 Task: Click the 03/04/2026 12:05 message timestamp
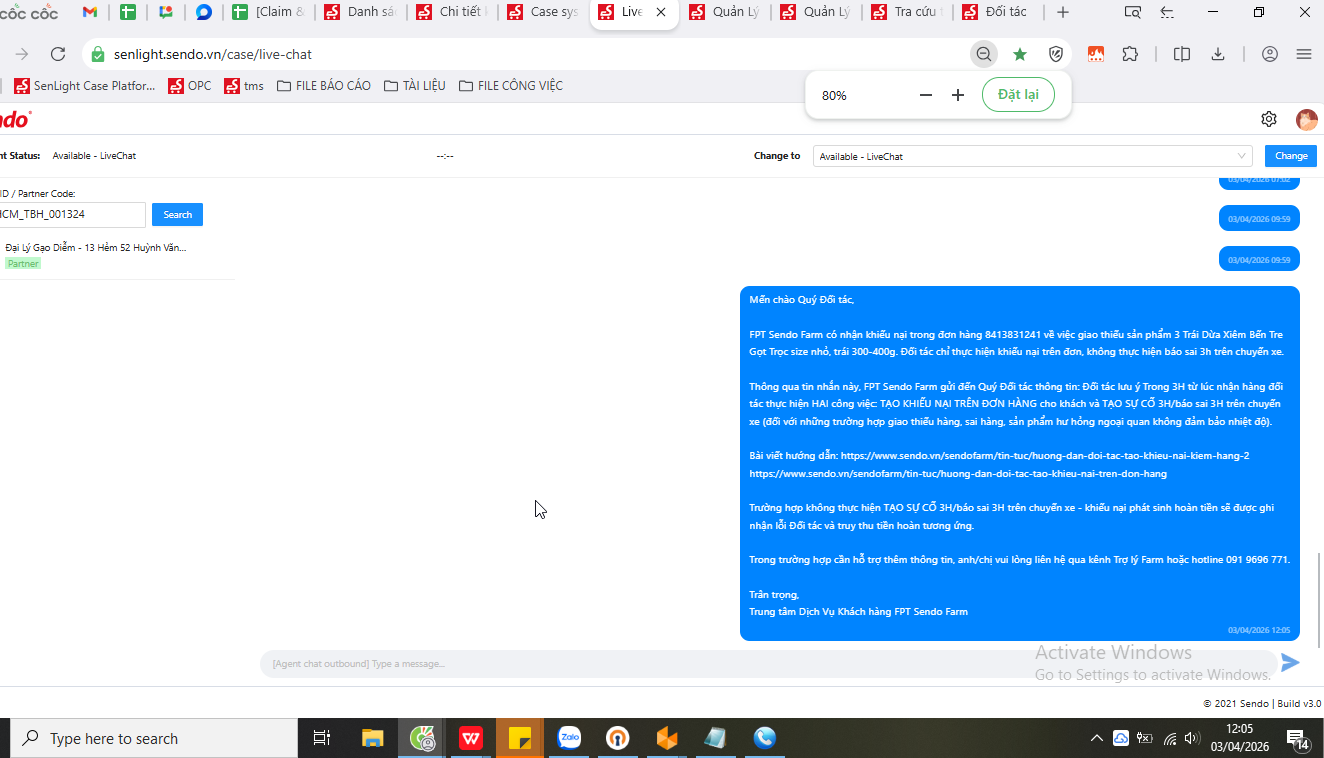(x=1259, y=630)
